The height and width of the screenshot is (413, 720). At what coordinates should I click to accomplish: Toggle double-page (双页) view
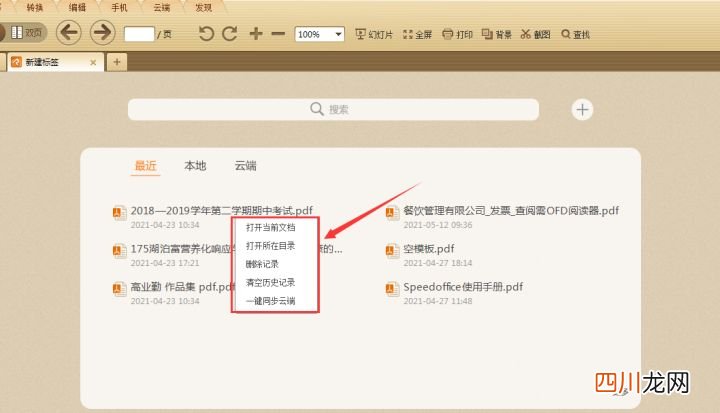(x=26, y=33)
